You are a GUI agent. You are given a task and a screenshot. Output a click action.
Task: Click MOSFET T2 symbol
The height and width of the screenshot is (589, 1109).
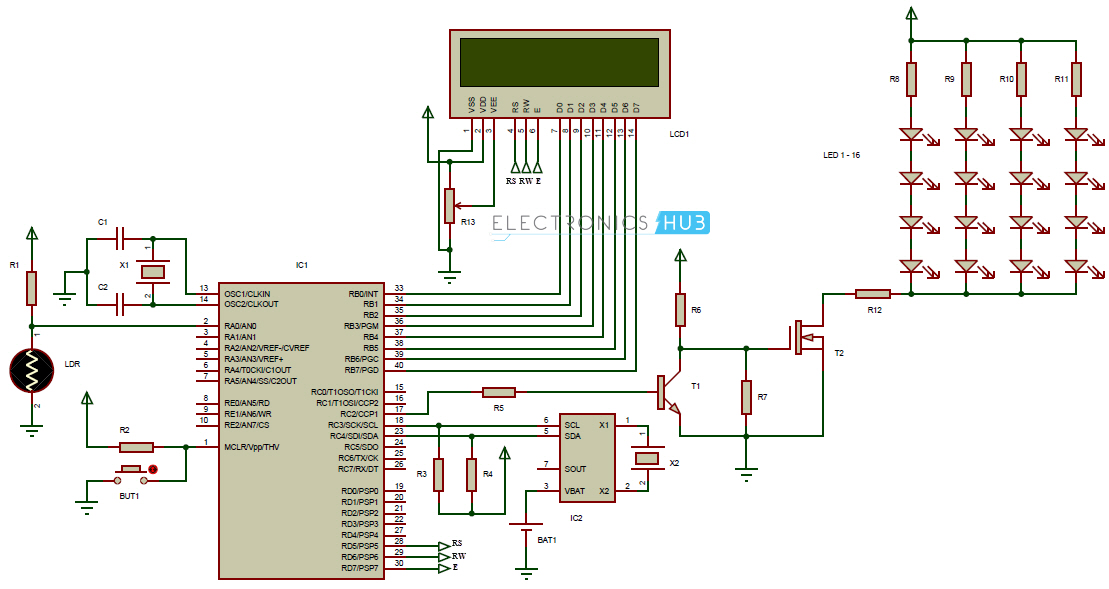click(807, 338)
